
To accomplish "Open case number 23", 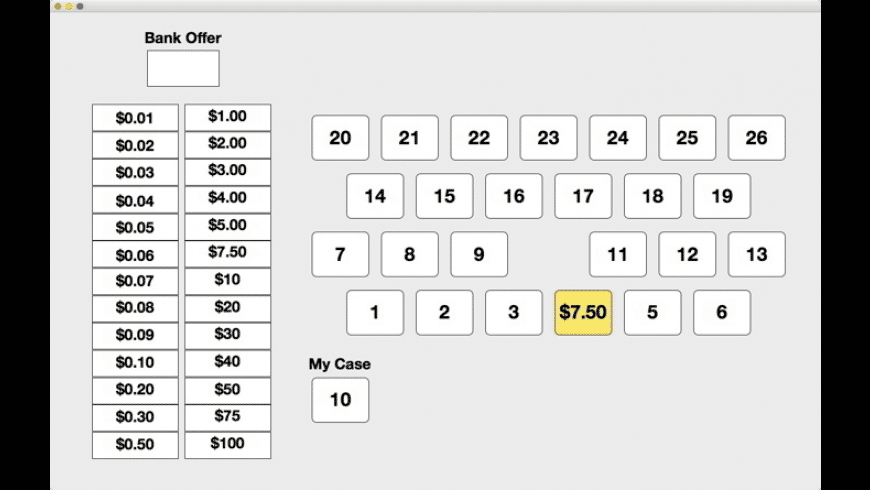I will tap(548, 138).
